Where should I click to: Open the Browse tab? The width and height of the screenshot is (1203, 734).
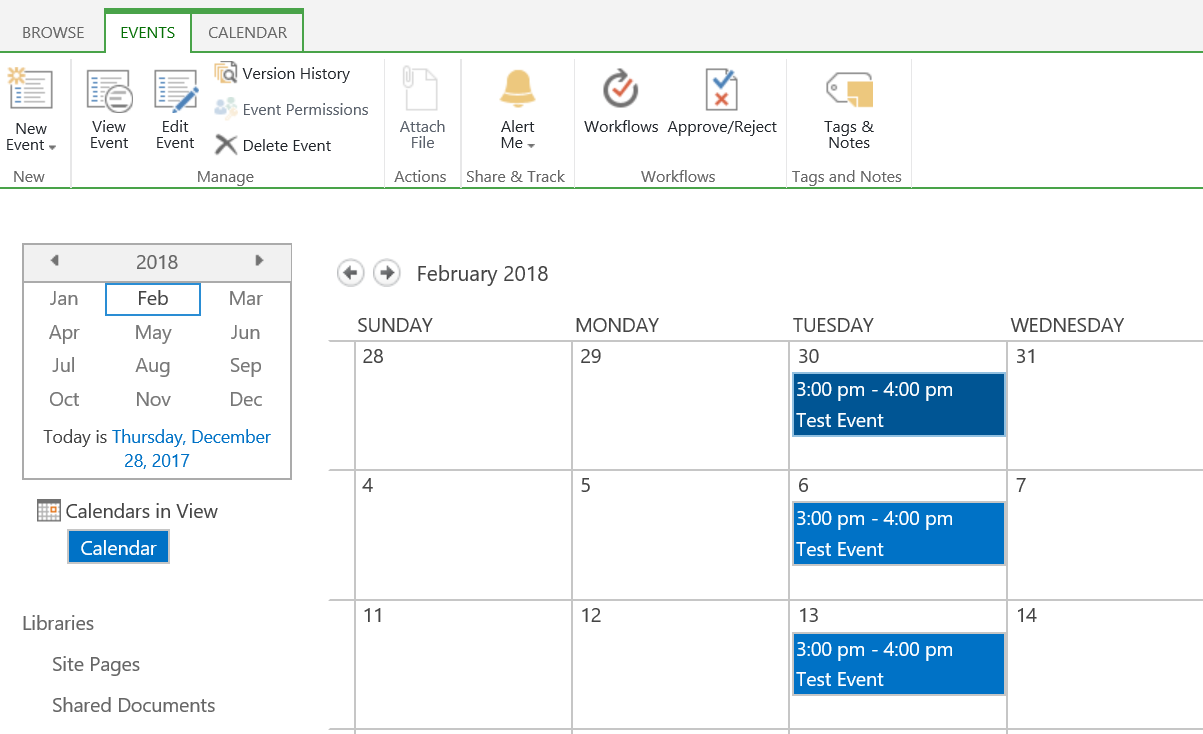tap(52, 31)
